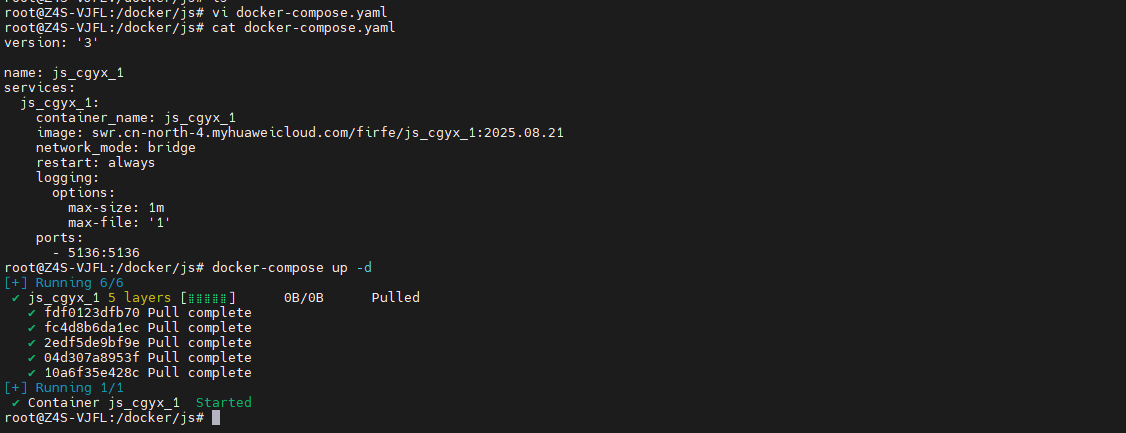This screenshot has width=1126, height=433.
Task: Click the checkmark before layer fc4d8b6da1ec
Action: click(x=32, y=328)
